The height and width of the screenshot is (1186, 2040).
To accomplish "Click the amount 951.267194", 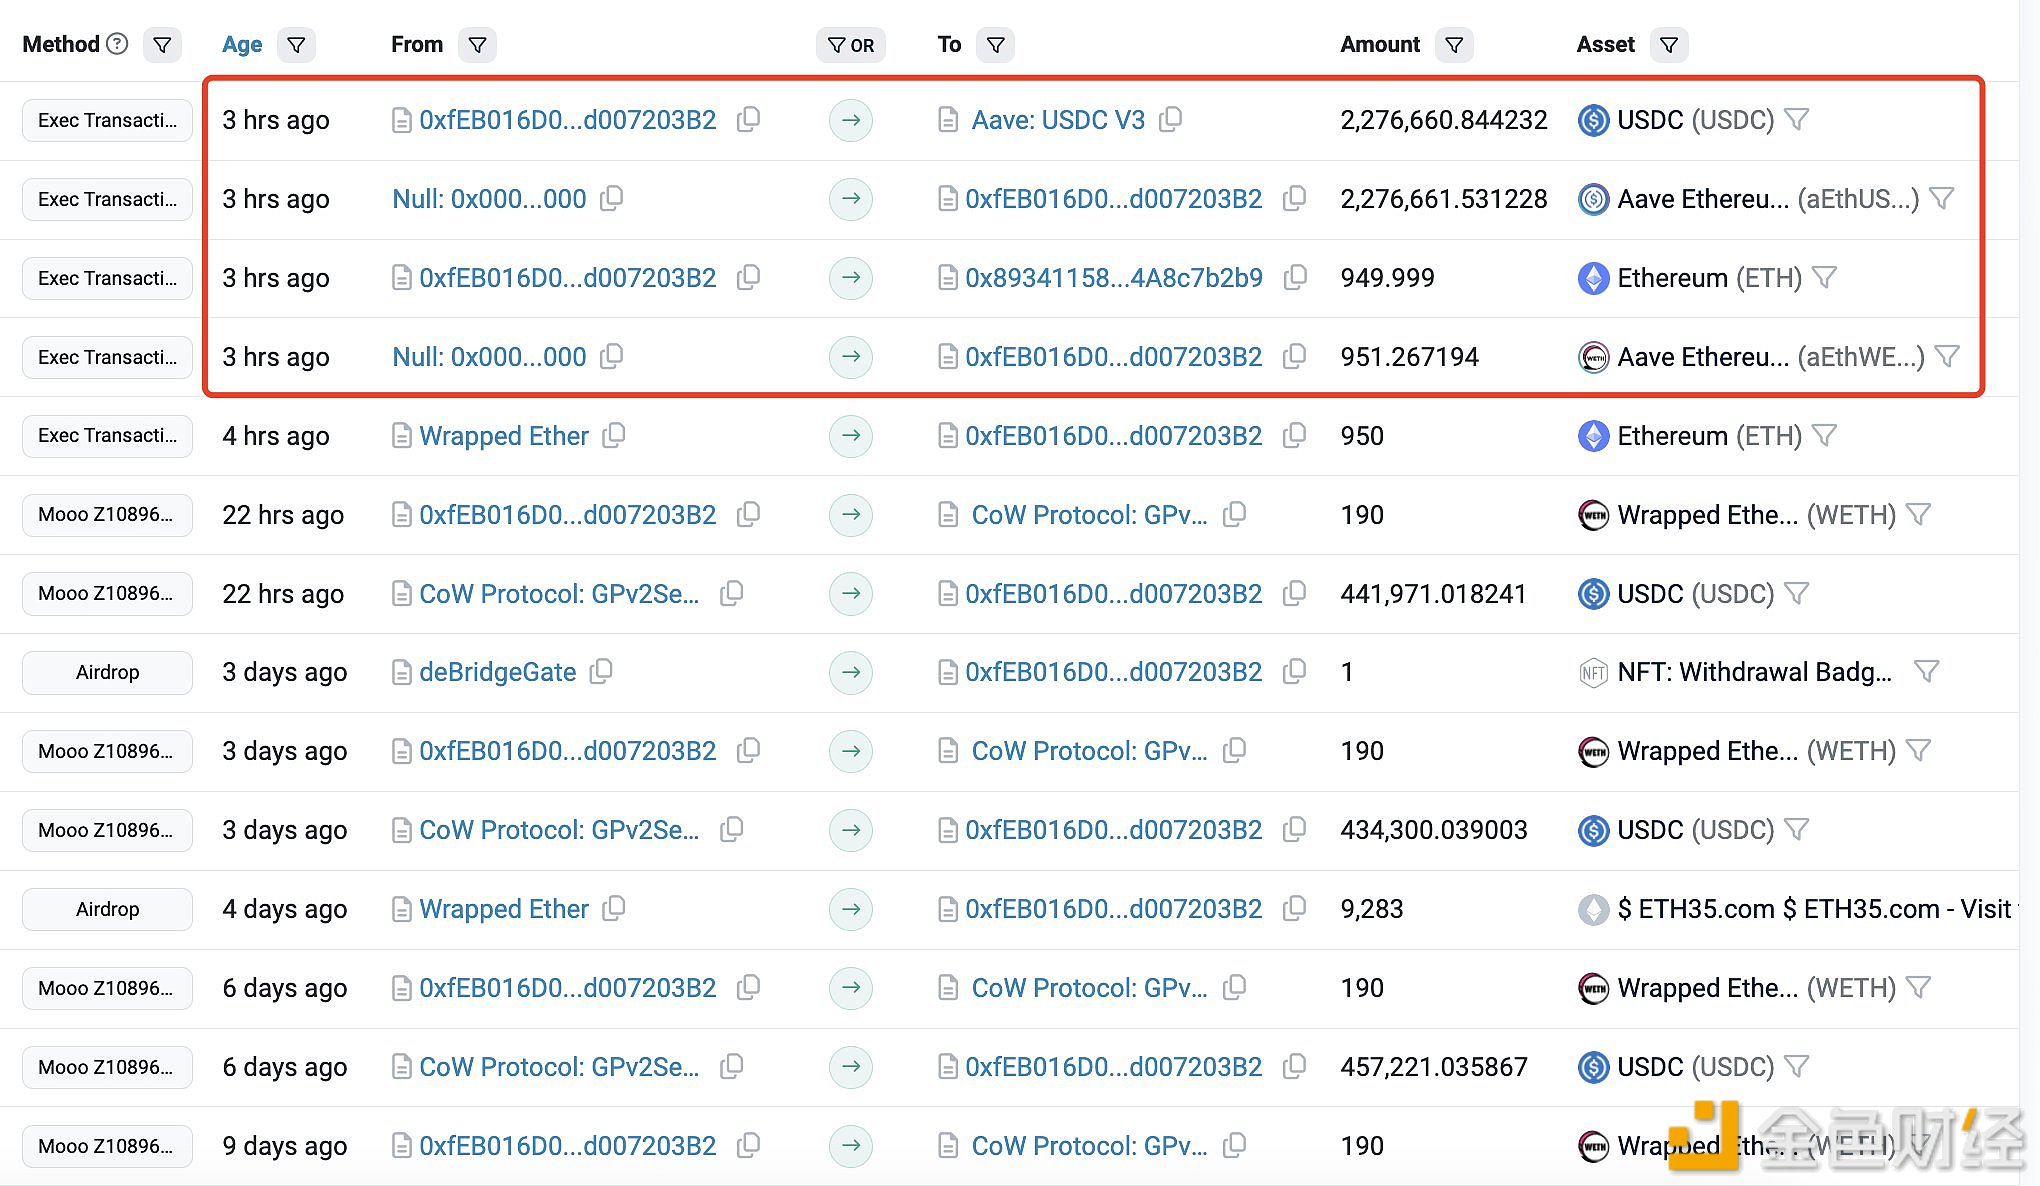I will click(1409, 357).
